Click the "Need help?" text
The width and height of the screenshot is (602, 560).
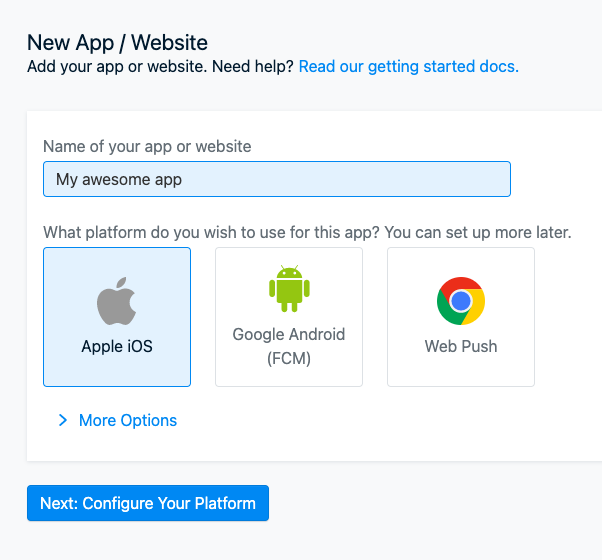[253, 66]
